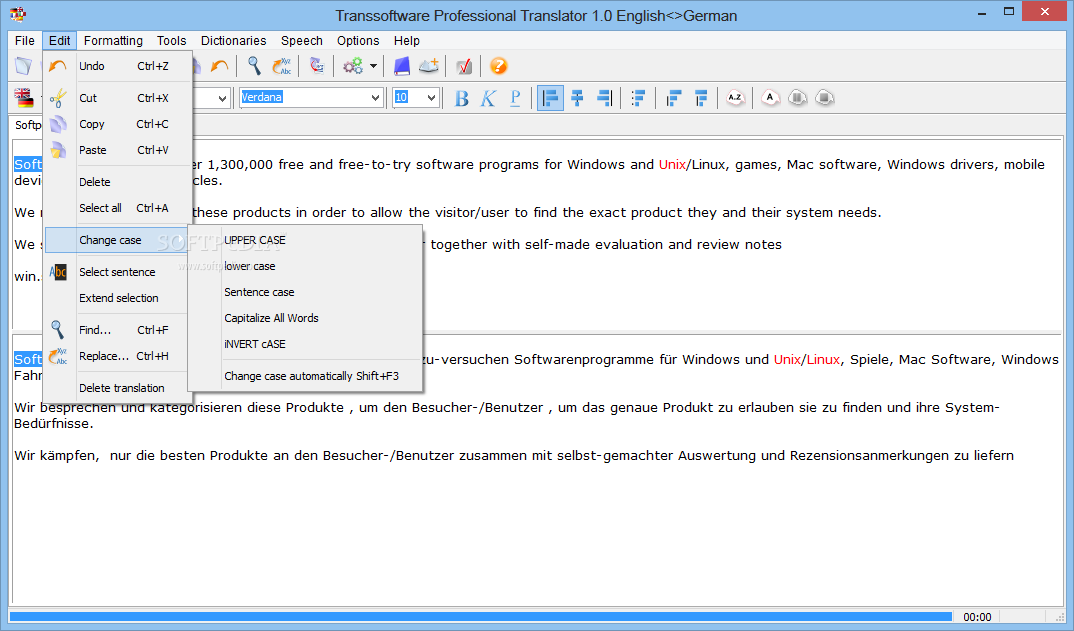Select Capitalize All Words from the submenu
1074x631 pixels.
click(x=305, y=319)
